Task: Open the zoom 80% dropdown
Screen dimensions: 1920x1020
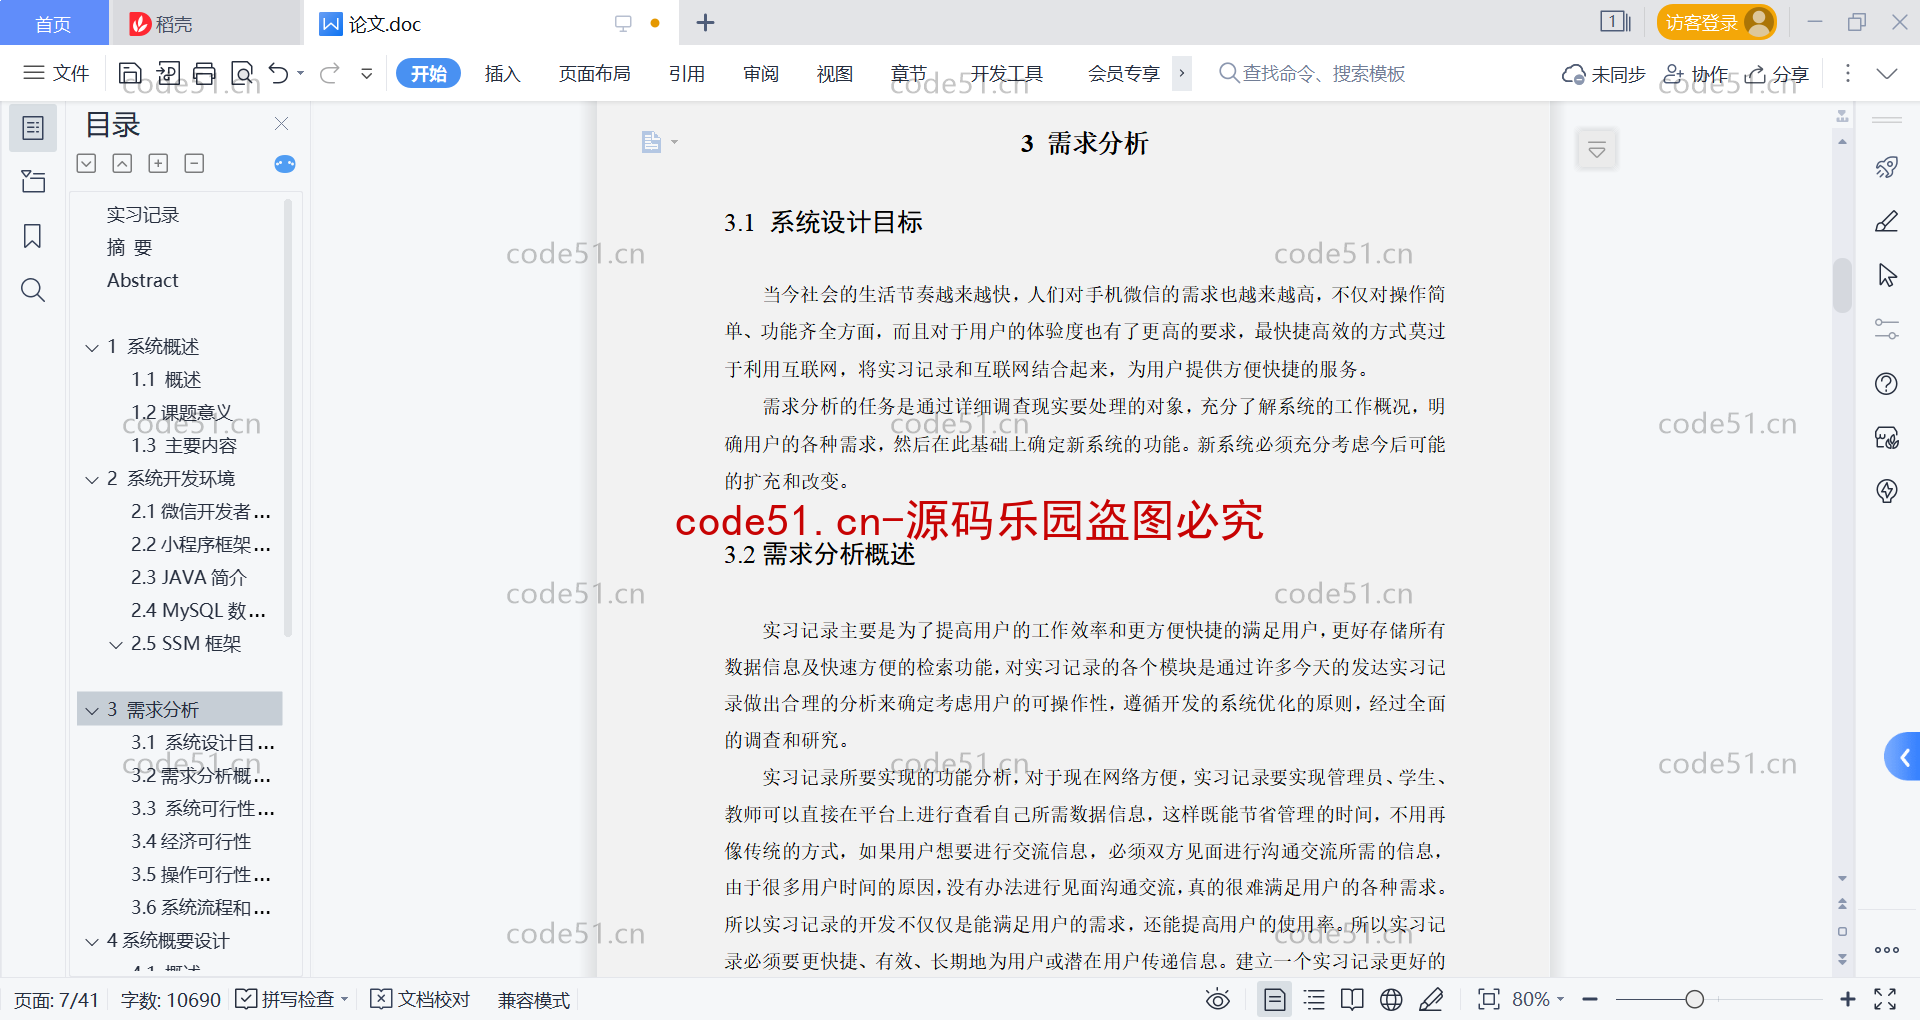Action: click(x=1560, y=999)
